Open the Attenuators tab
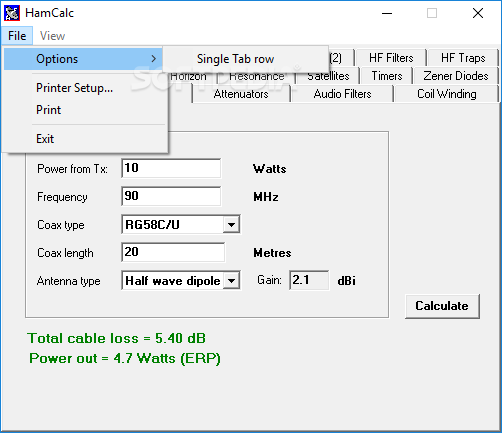 point(241,94)
